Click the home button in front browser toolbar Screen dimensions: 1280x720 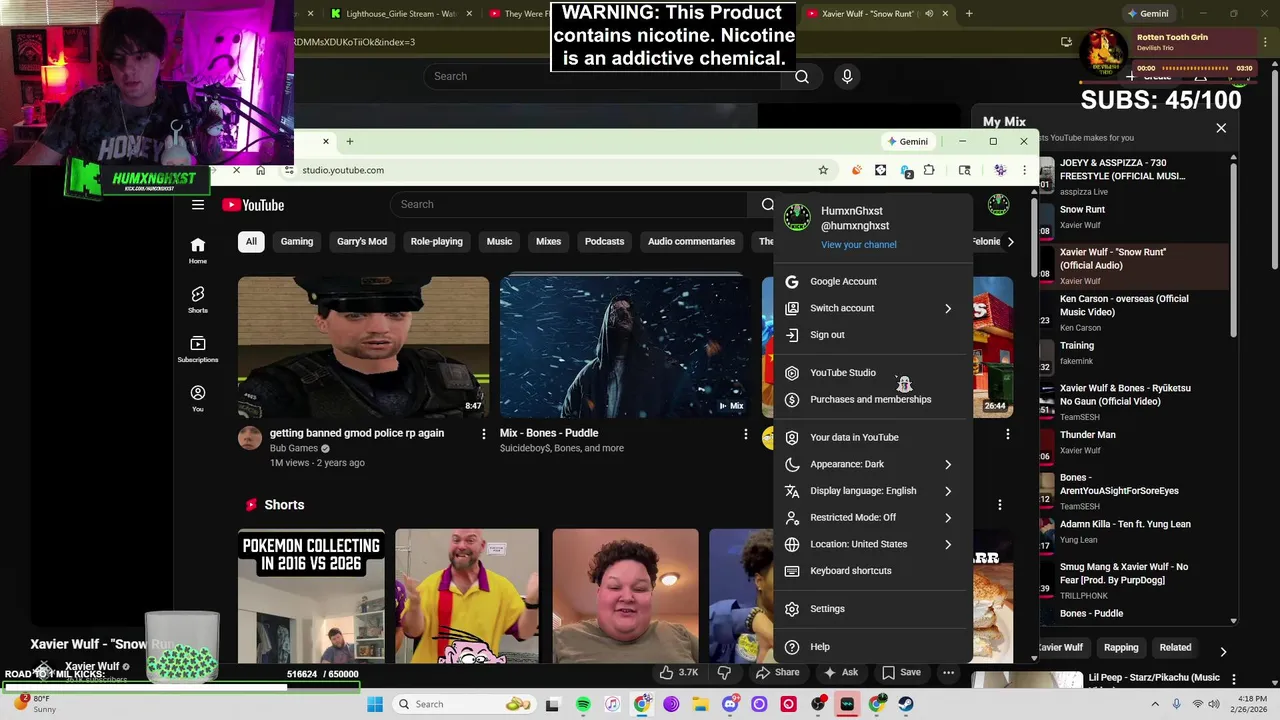(x=260, y=170)
